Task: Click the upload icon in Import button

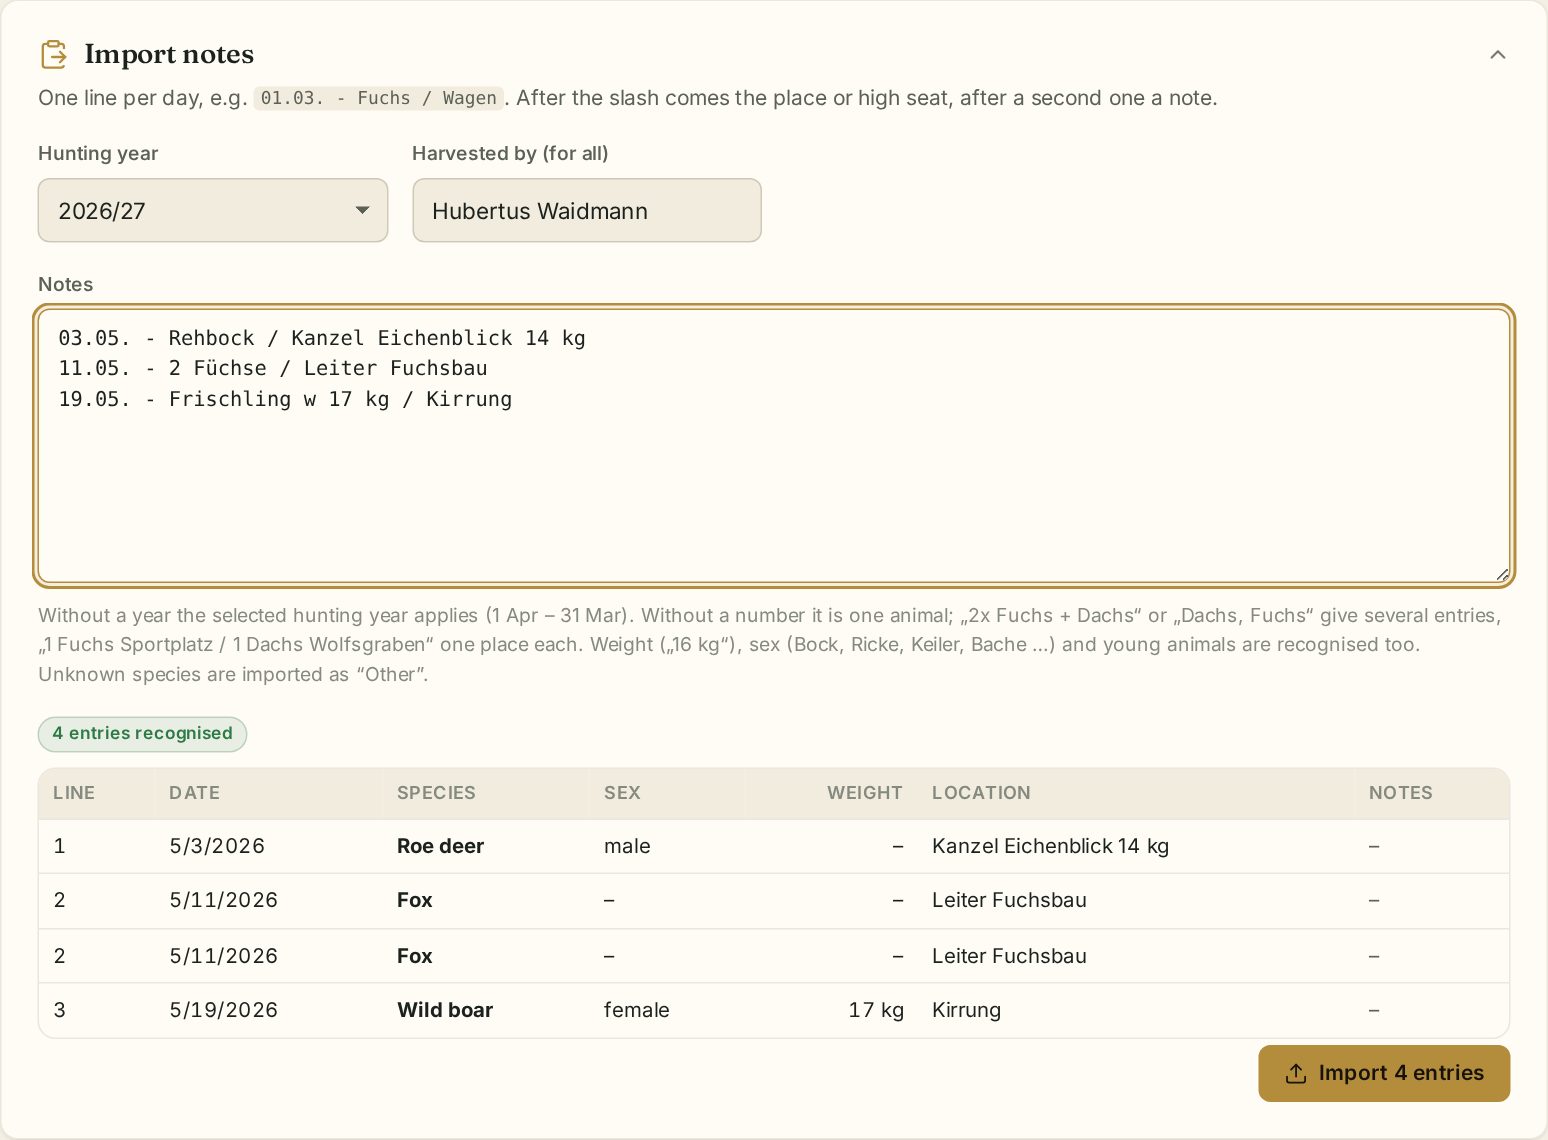Action: [x=1296, y=1073]
